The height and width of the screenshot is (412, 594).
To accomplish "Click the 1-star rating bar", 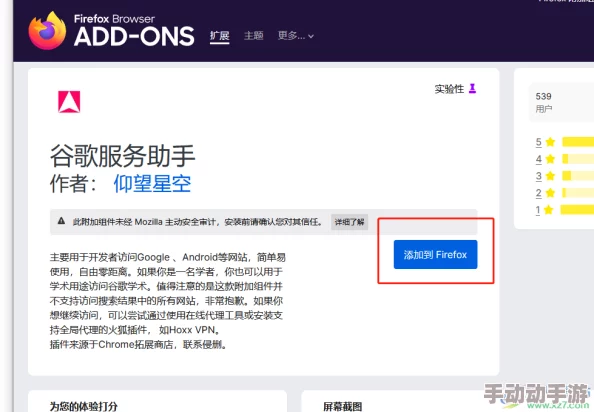I will pos(577,209).
